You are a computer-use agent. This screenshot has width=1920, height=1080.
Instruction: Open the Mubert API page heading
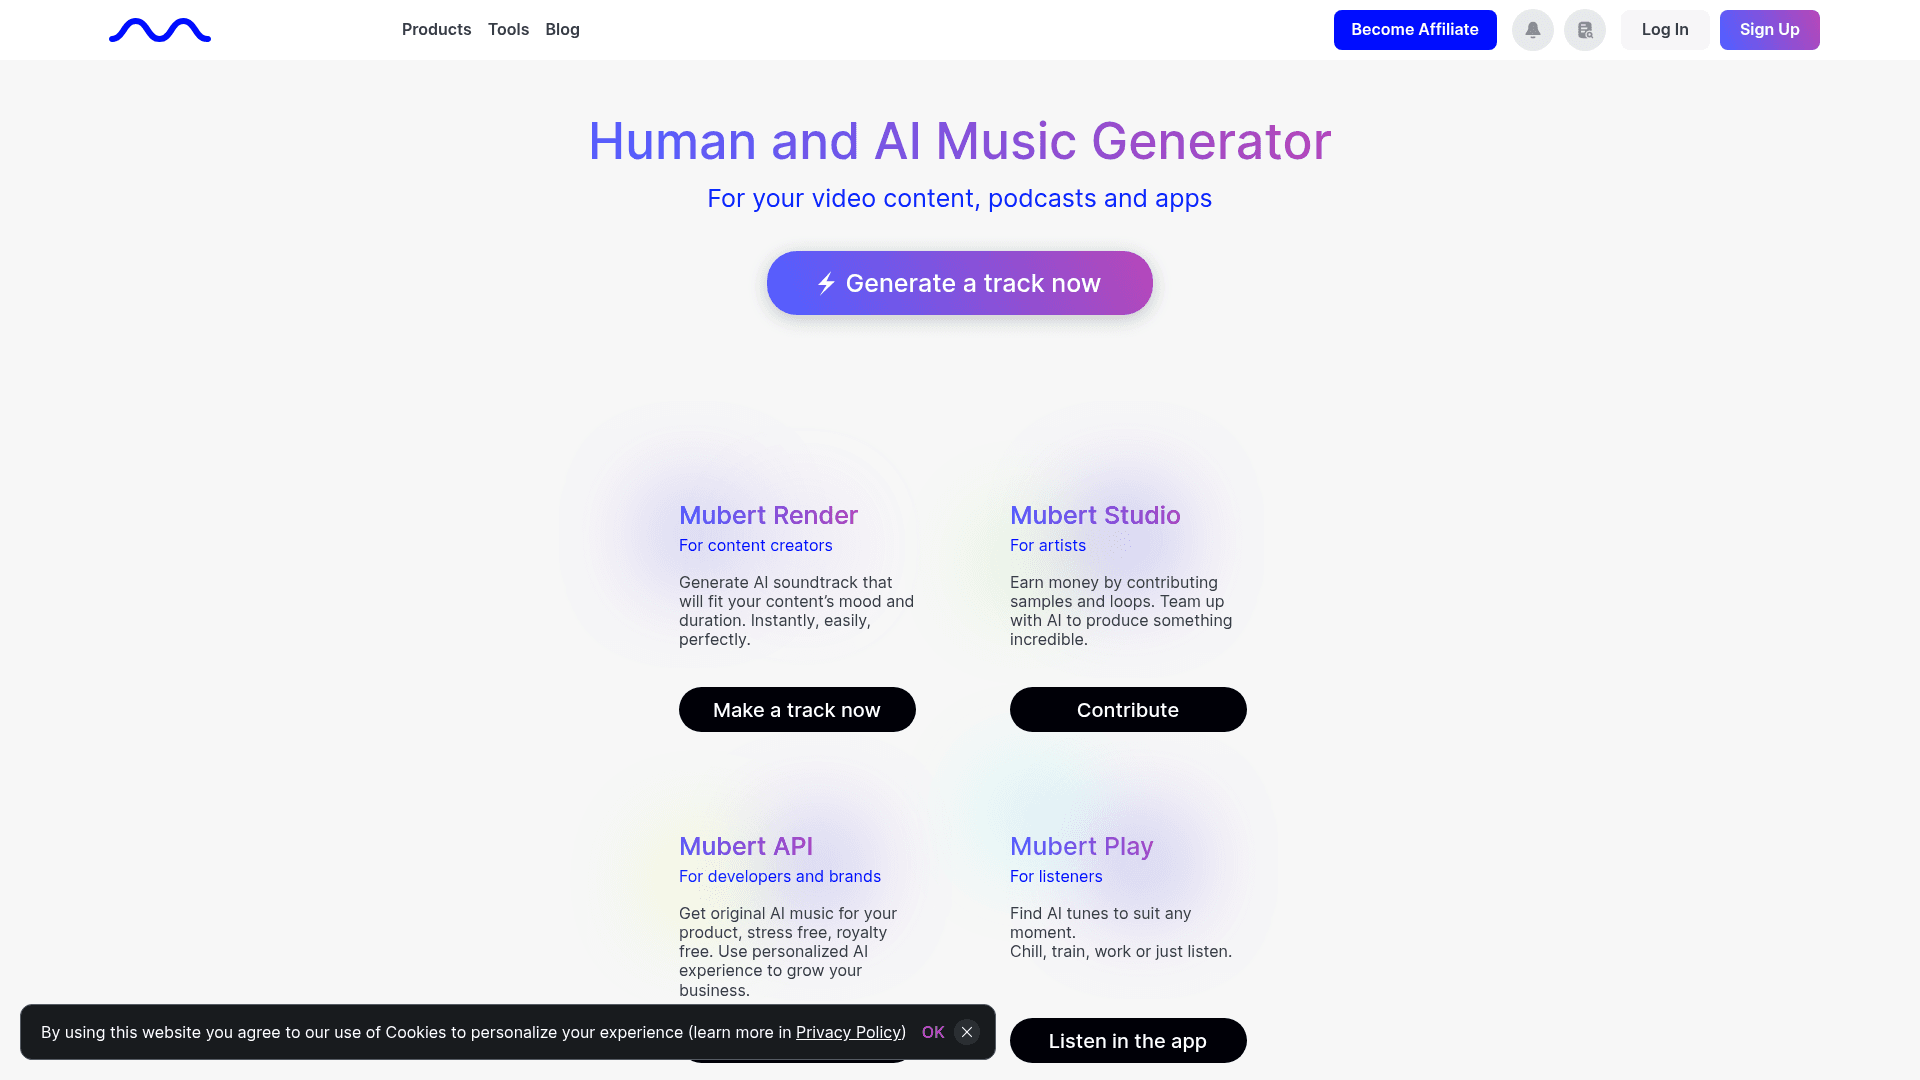746,846
